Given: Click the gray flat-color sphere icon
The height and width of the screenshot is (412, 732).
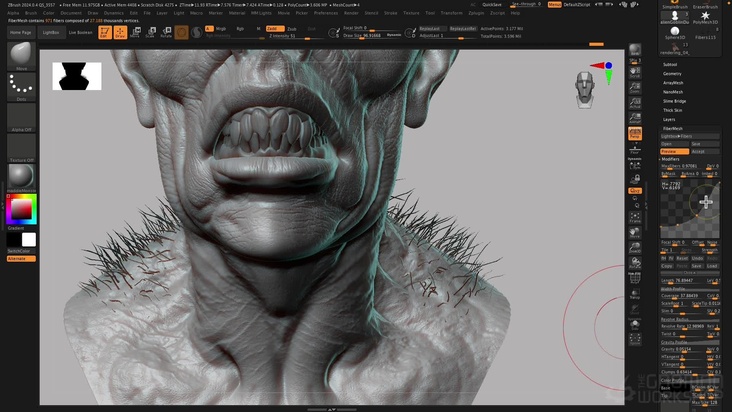Looking at the screenshot, I should tap(197, 32).
